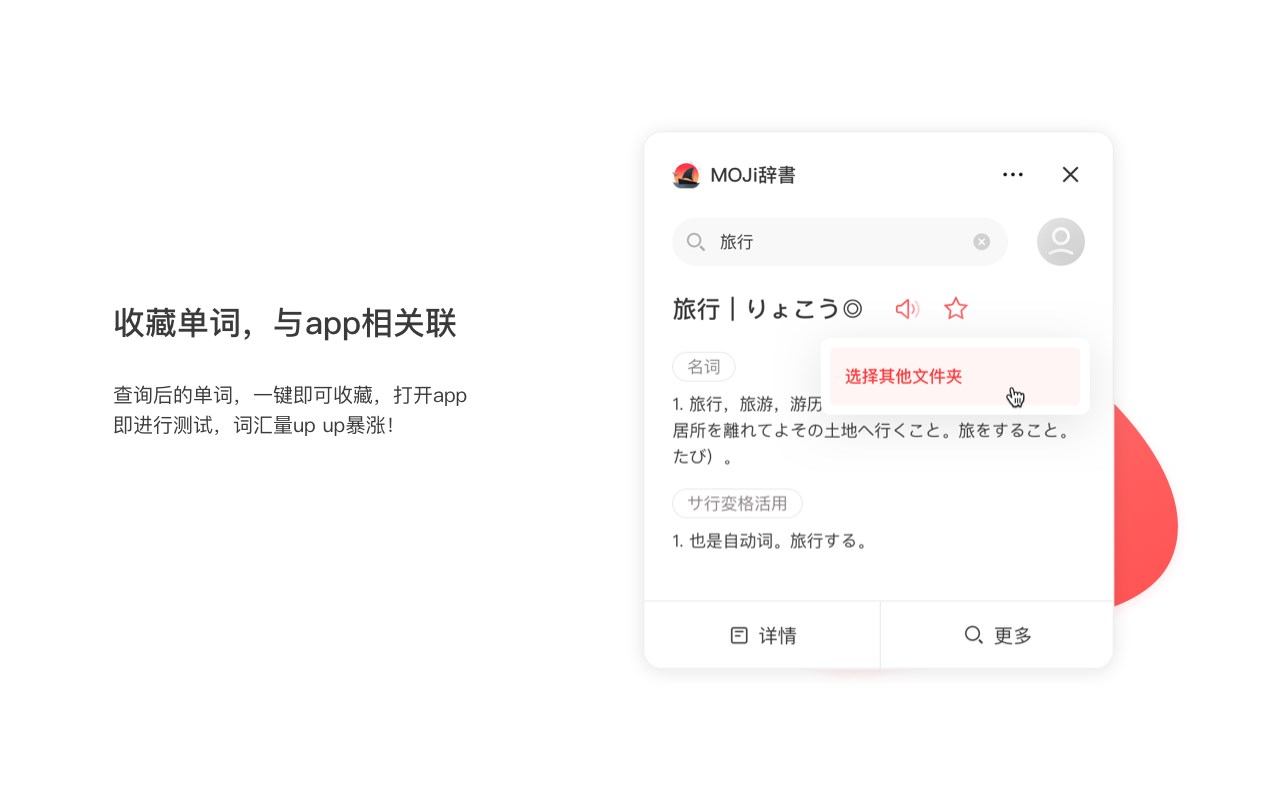Open the 详情 details button
This screenshot has width=1280, height=800.
click(762, 635)
